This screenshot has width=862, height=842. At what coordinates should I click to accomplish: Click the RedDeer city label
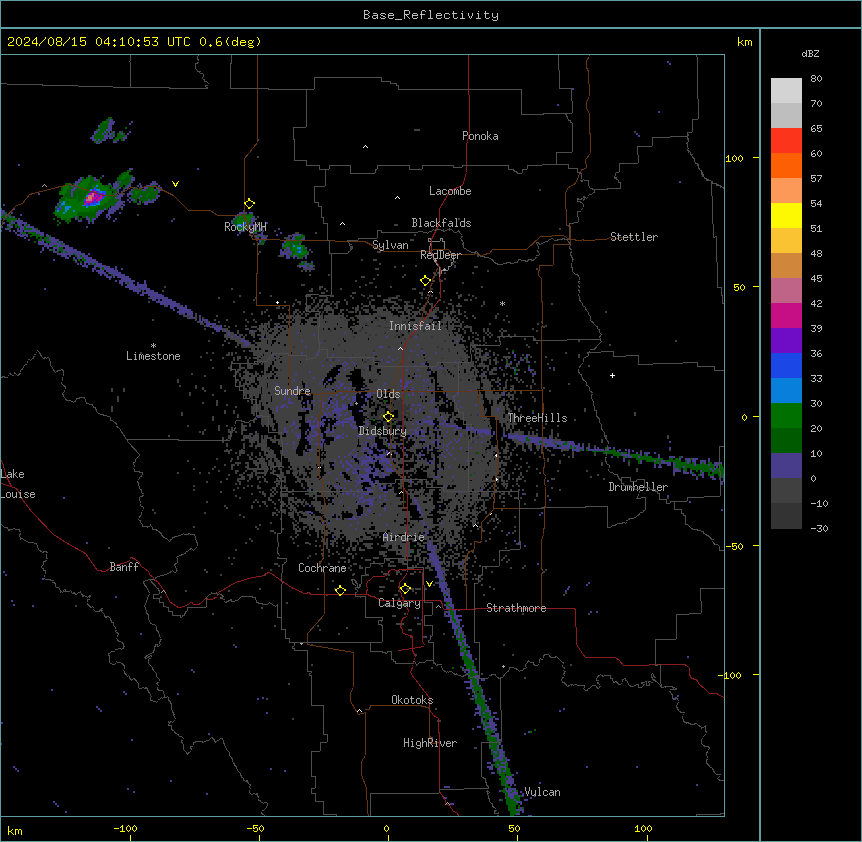(440, 255)
